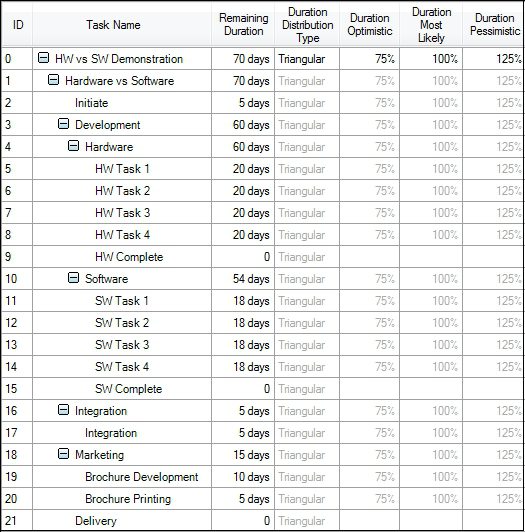Collapse the Marketing summary row
This screenshot has width=525, height=532.
pyautogui.click(x=63, y=454)
